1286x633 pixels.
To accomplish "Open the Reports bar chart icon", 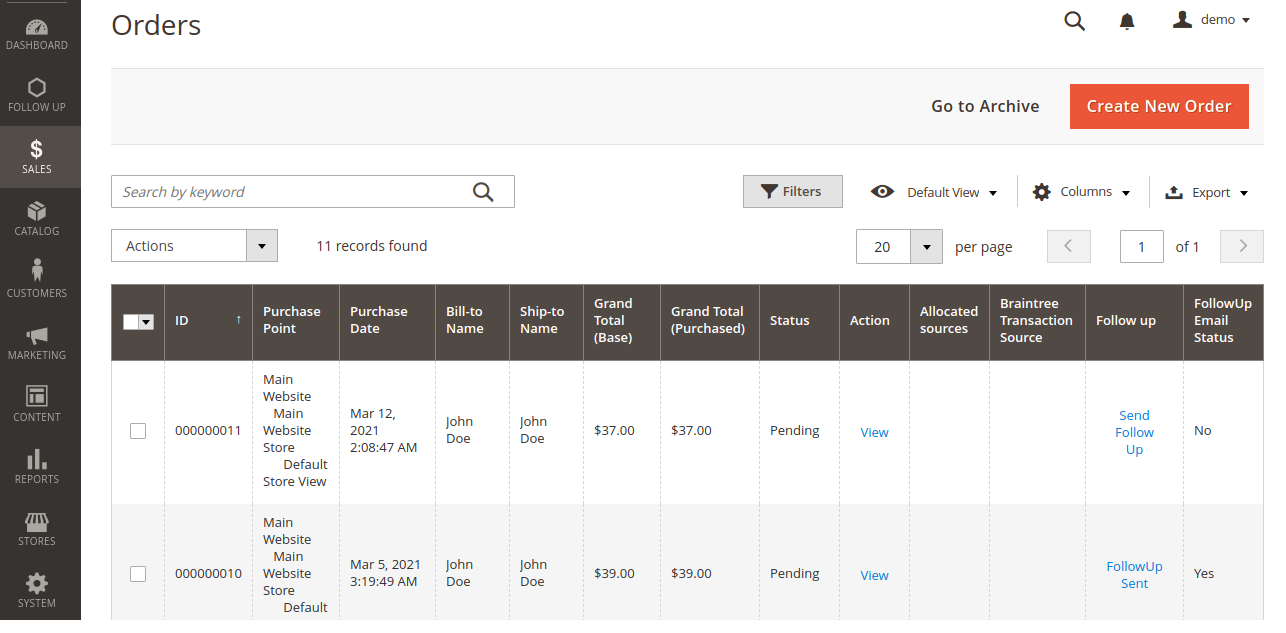I will coord(37,459).
